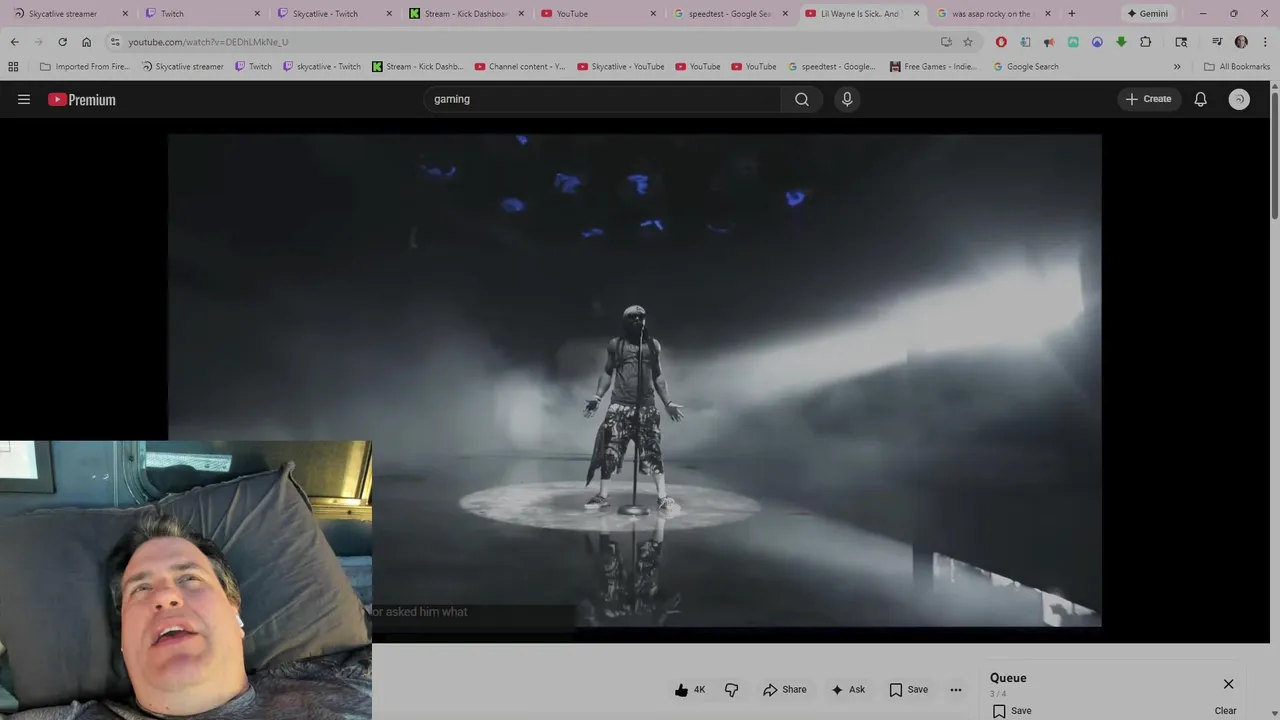This screenshot has width=1280, height=720.
Task: Focus the YouTube search box containing gaming
Action: pyautogui.click(x=603, y=99)
